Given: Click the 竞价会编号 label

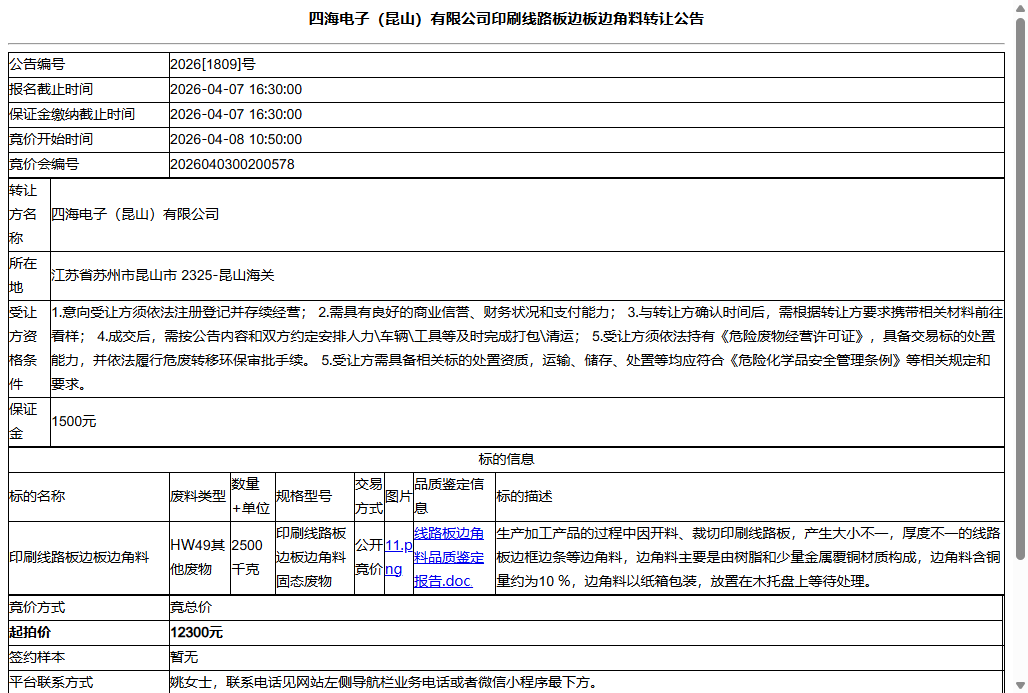Looking at the screenshot, I should [x=44, y=164].
